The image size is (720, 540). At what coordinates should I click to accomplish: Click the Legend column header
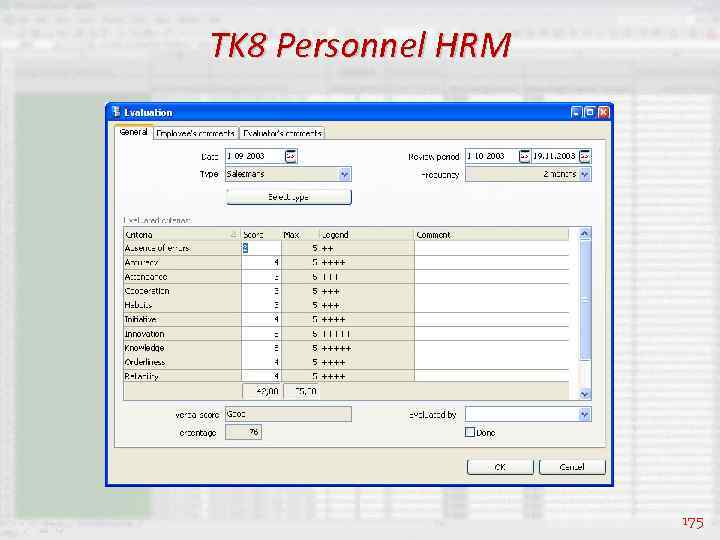tap(366, 235)
